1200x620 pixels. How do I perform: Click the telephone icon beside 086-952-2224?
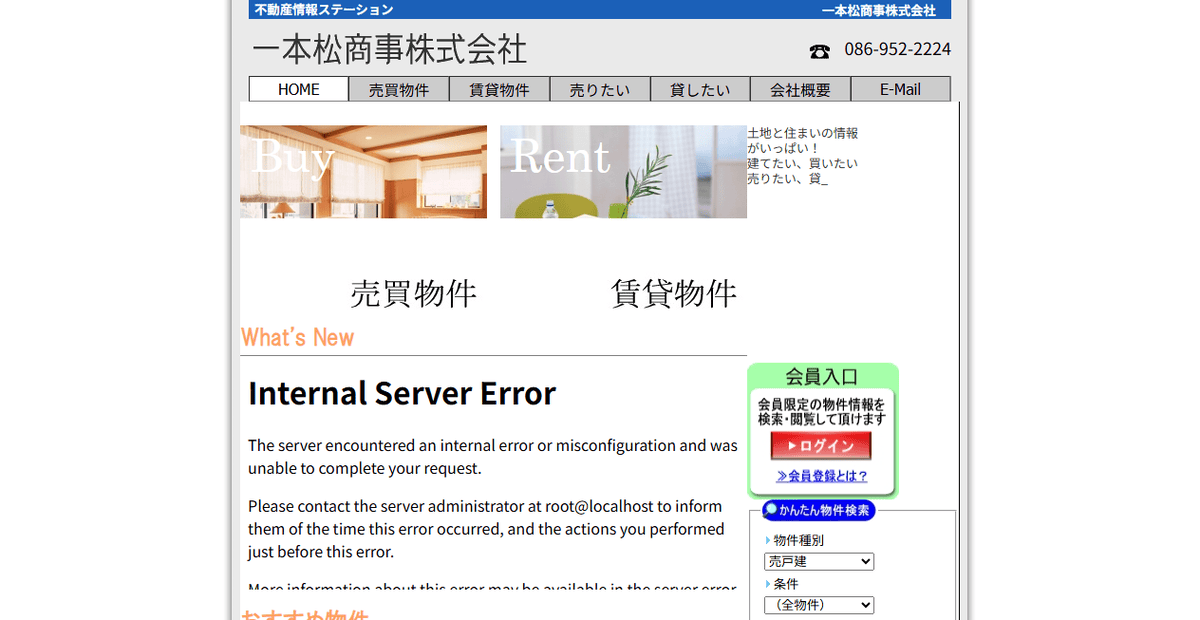tap(820, 50)
